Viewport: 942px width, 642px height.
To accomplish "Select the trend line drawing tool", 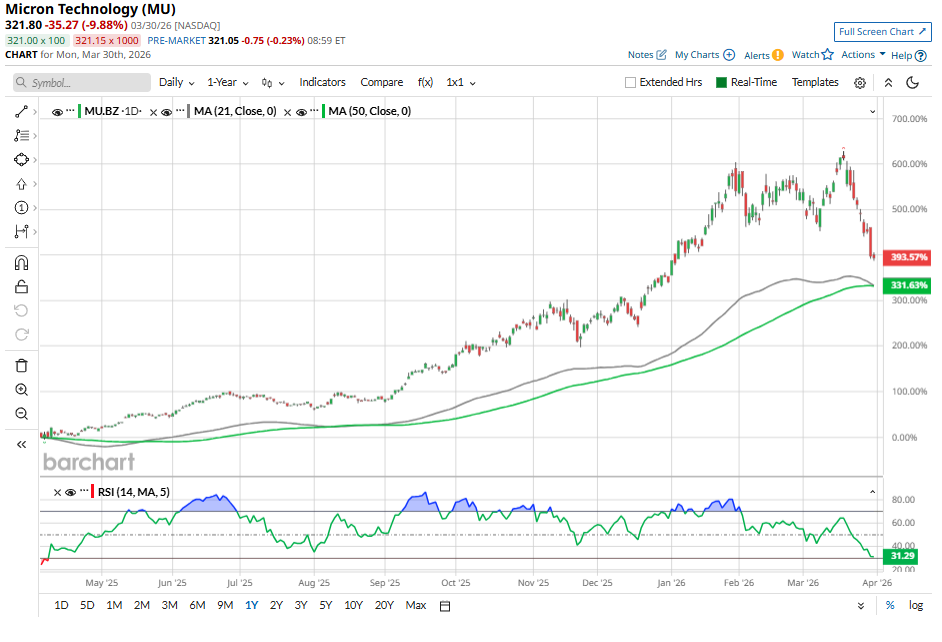I will click(21, 111).
